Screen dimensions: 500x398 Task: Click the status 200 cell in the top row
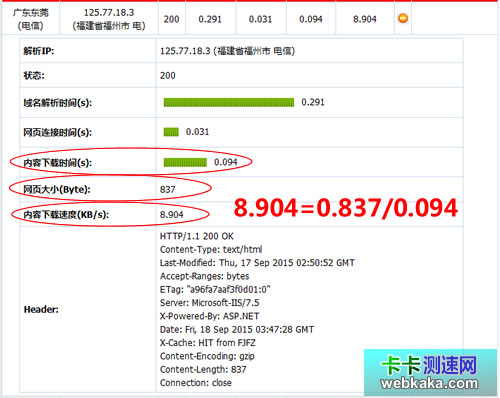coord(171,19)
